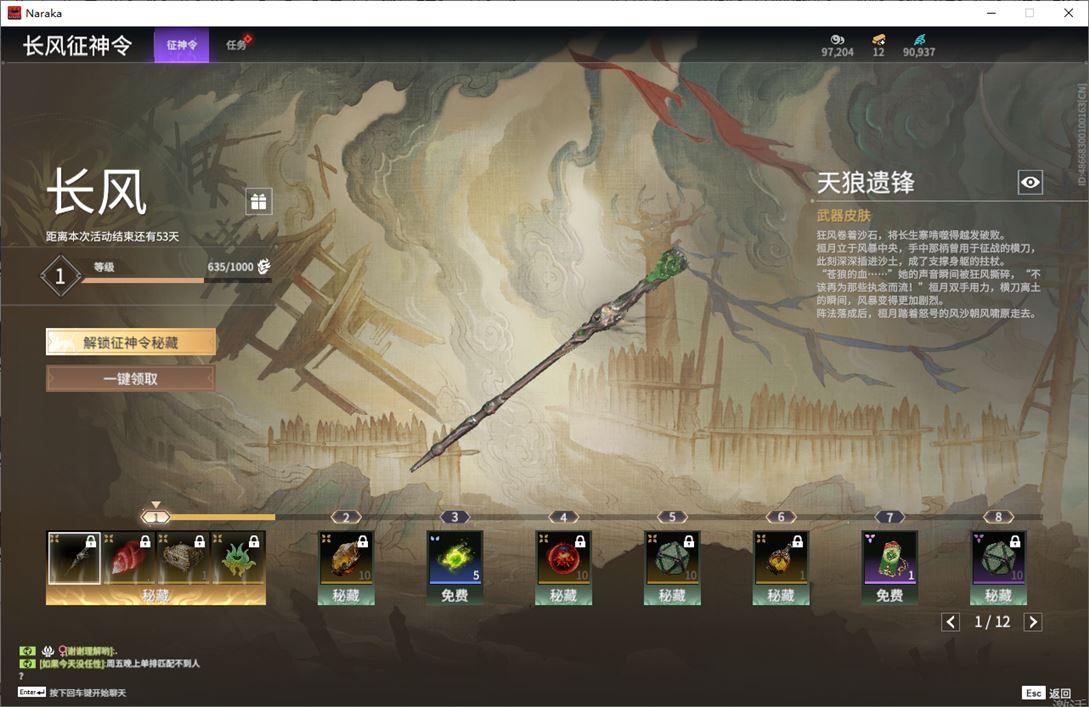
Task: Click the 秘藏 label under level 4 reward
Action: 563,595
